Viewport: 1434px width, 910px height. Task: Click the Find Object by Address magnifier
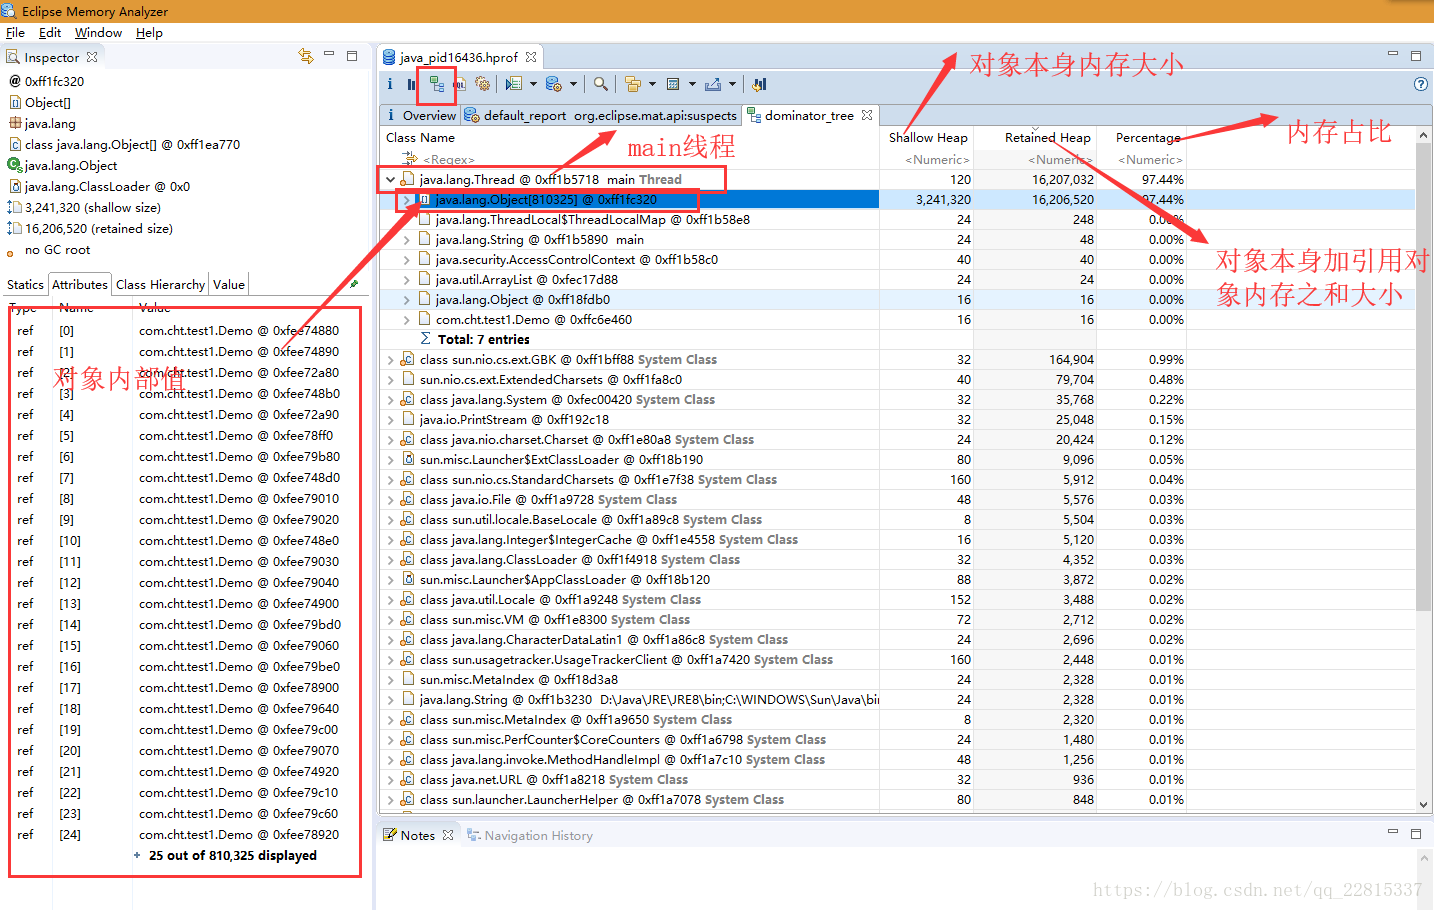600,84
